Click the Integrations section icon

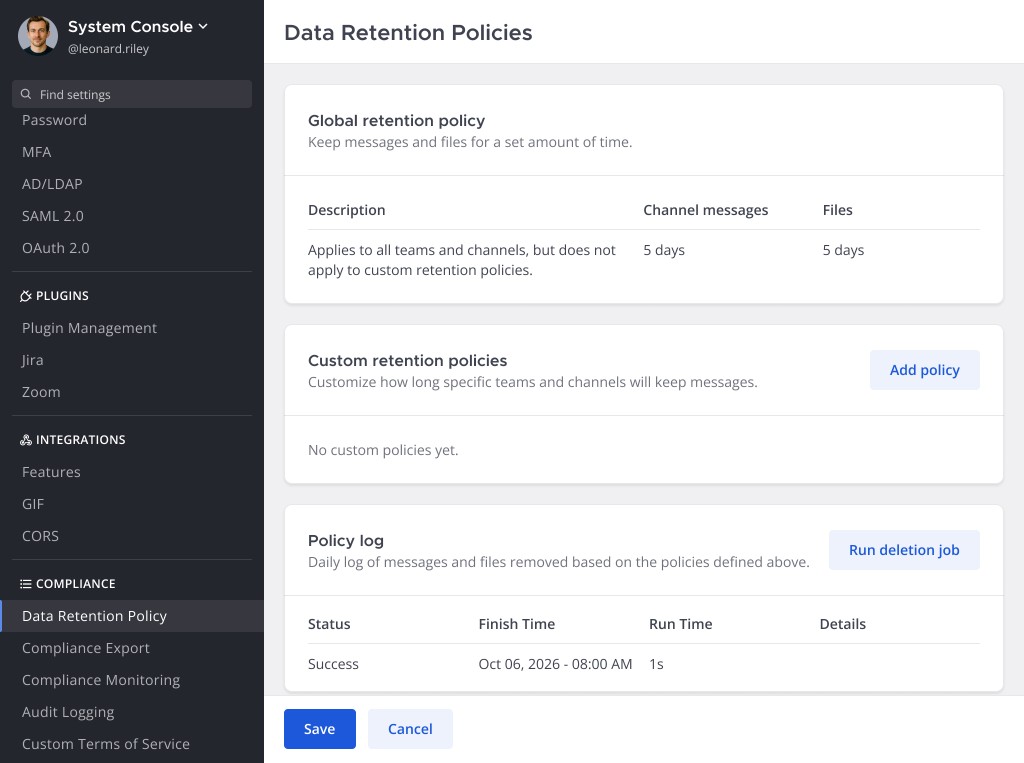[x=25, y=440]
